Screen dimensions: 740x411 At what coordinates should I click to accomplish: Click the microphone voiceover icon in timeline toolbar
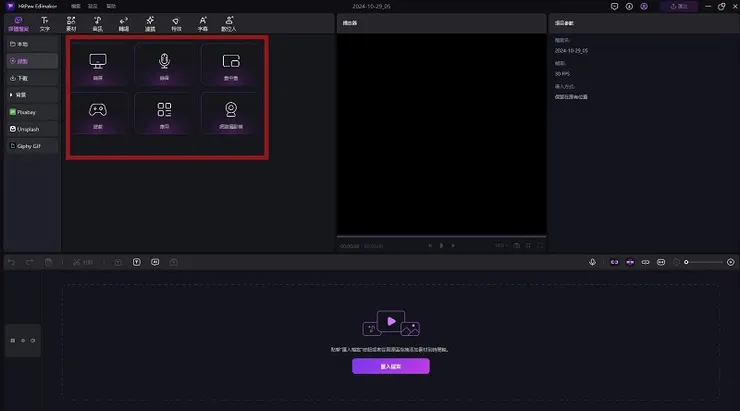(592, 262)
